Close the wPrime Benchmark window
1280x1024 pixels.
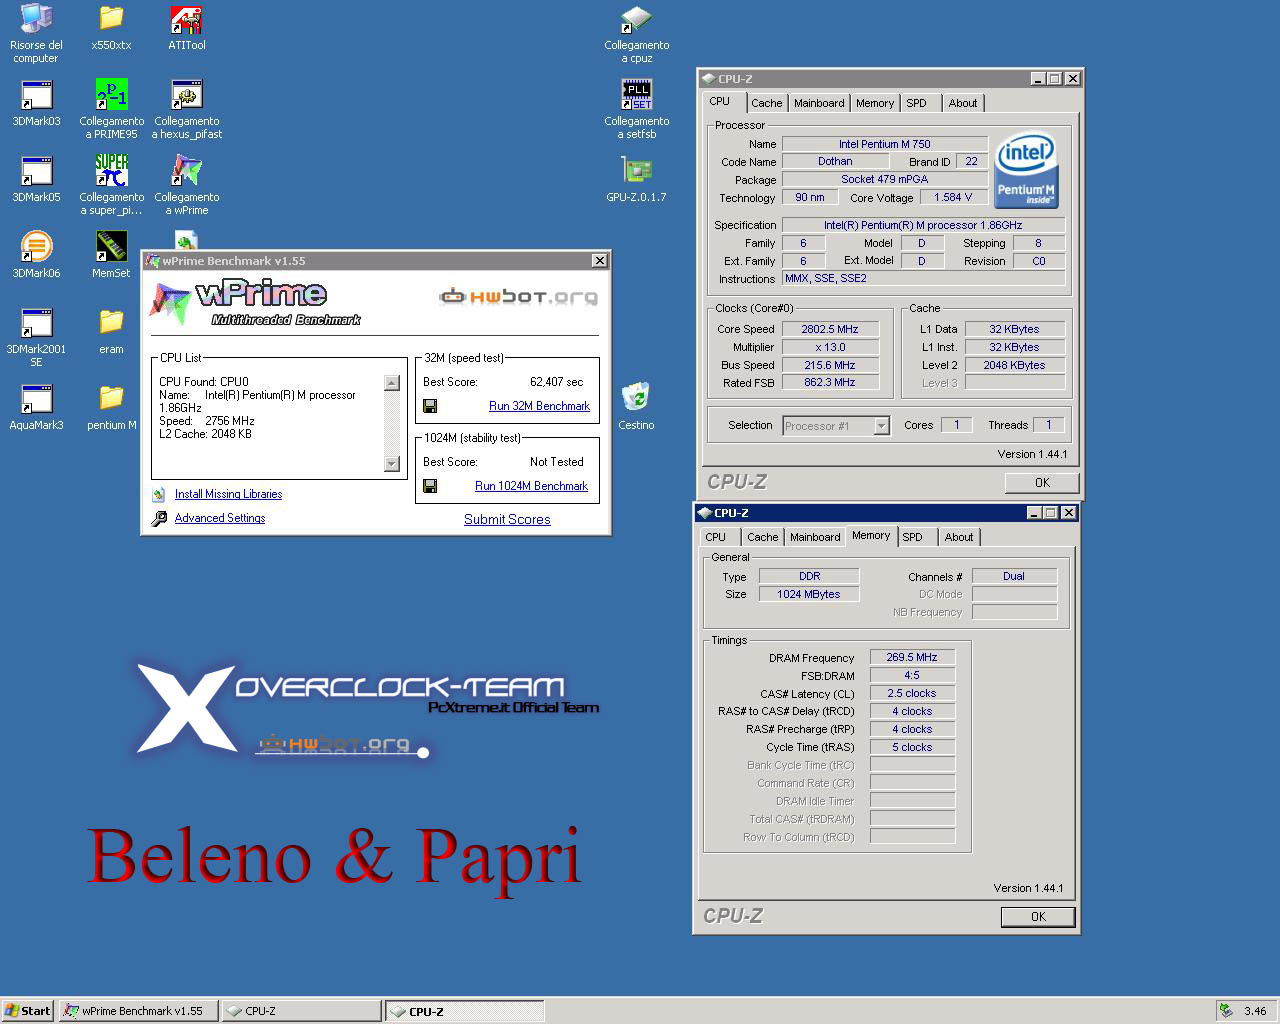pos(599,260)
